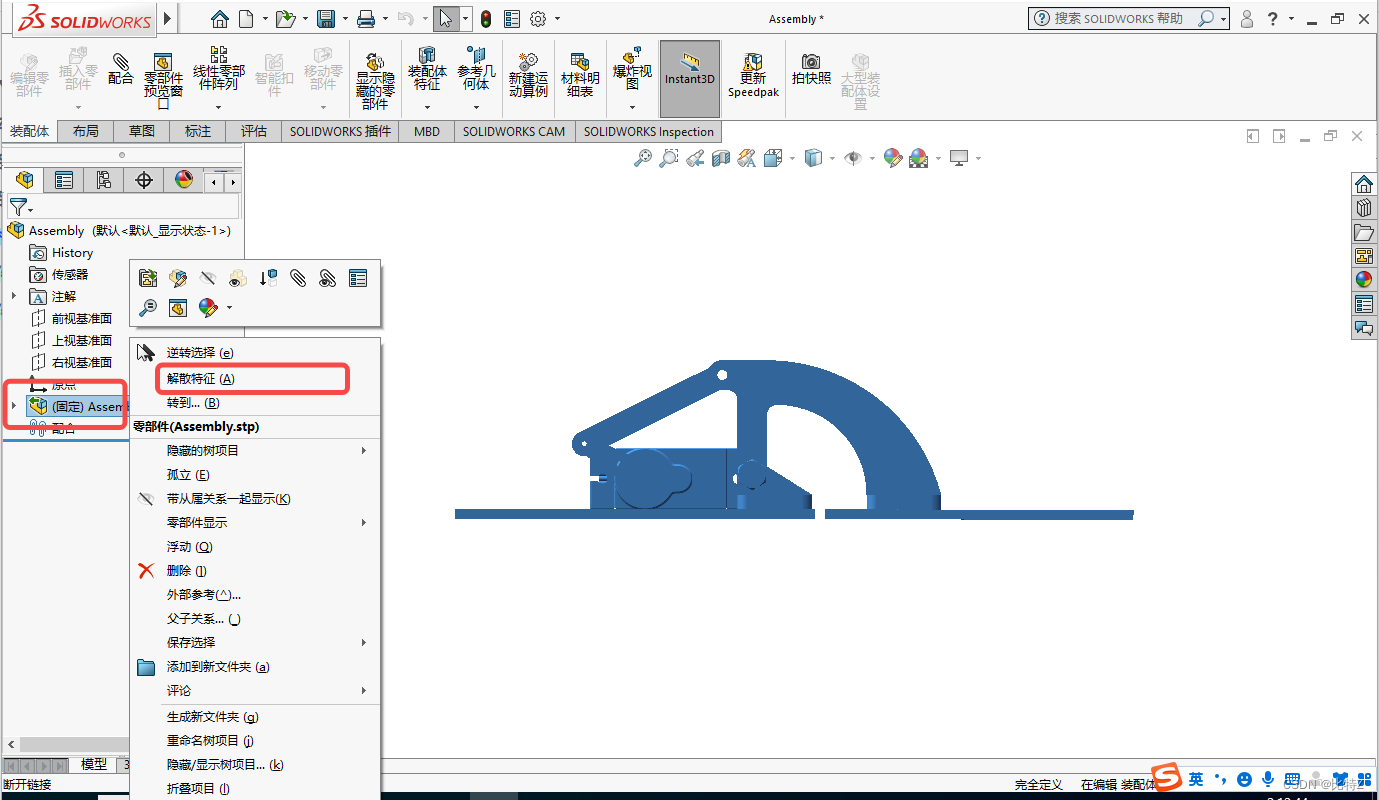This screenshot has width=1379, height=800.
Task: Open the DimXpertManager crosshair tab
Action: click(144, 180)
